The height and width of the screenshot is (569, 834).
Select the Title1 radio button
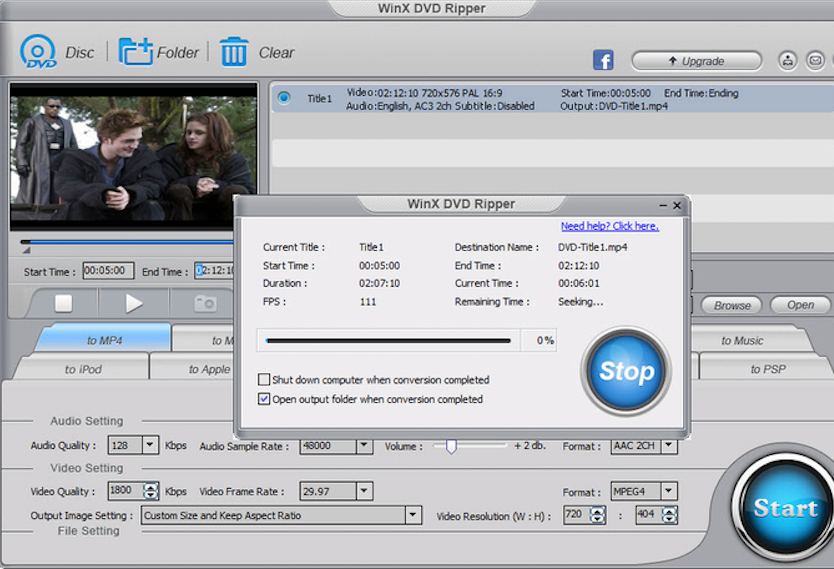point(284,97)
